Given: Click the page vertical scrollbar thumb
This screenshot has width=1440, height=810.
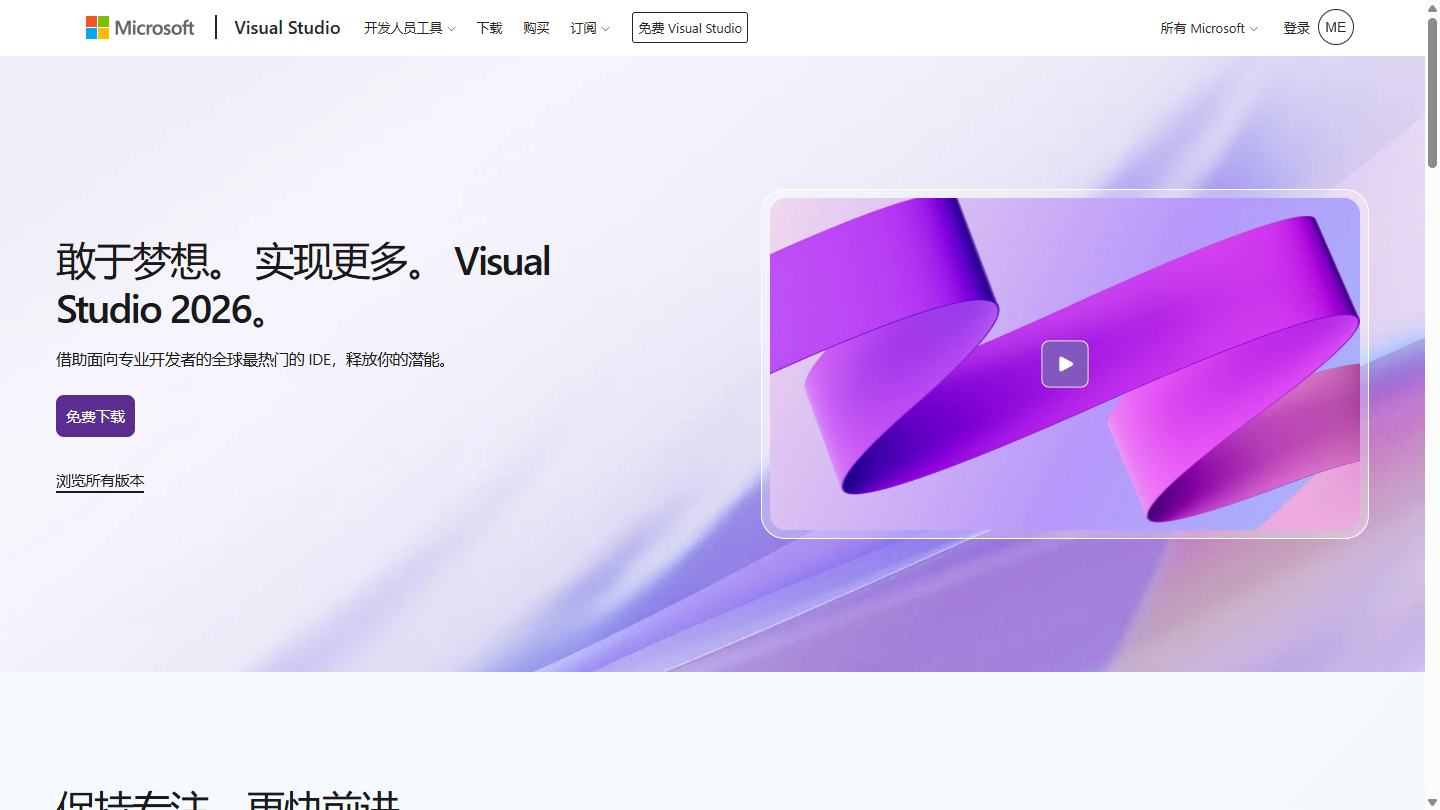Looking at the screenshot, I should (1432, 92).
